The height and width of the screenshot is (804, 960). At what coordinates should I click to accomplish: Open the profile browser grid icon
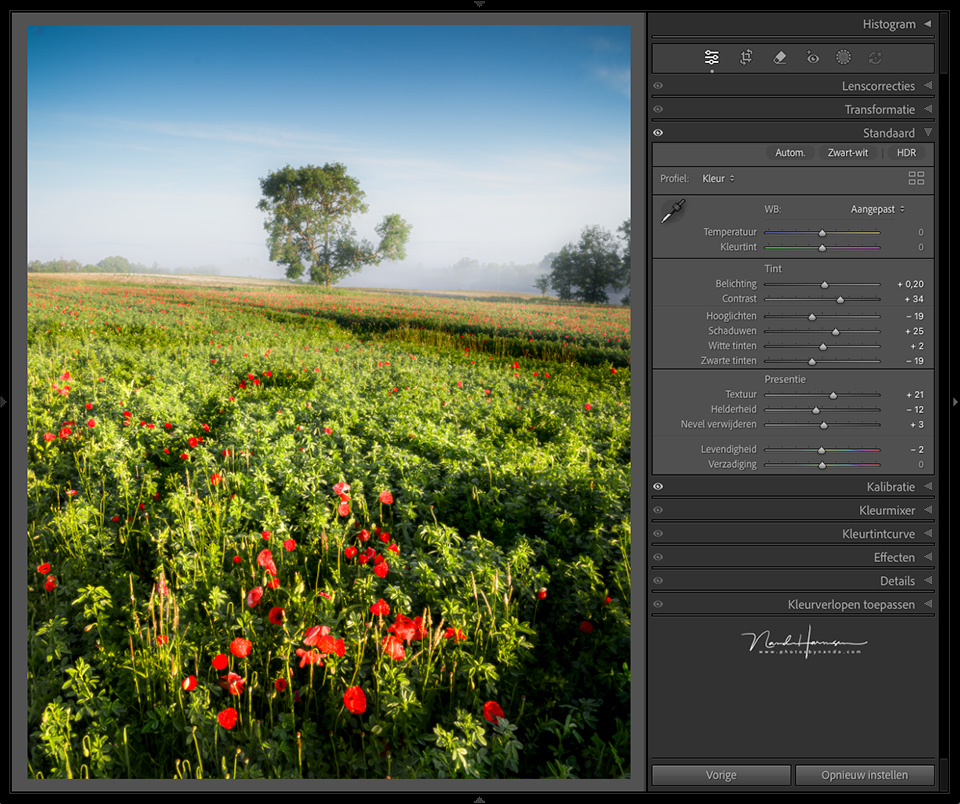point(916,178)
